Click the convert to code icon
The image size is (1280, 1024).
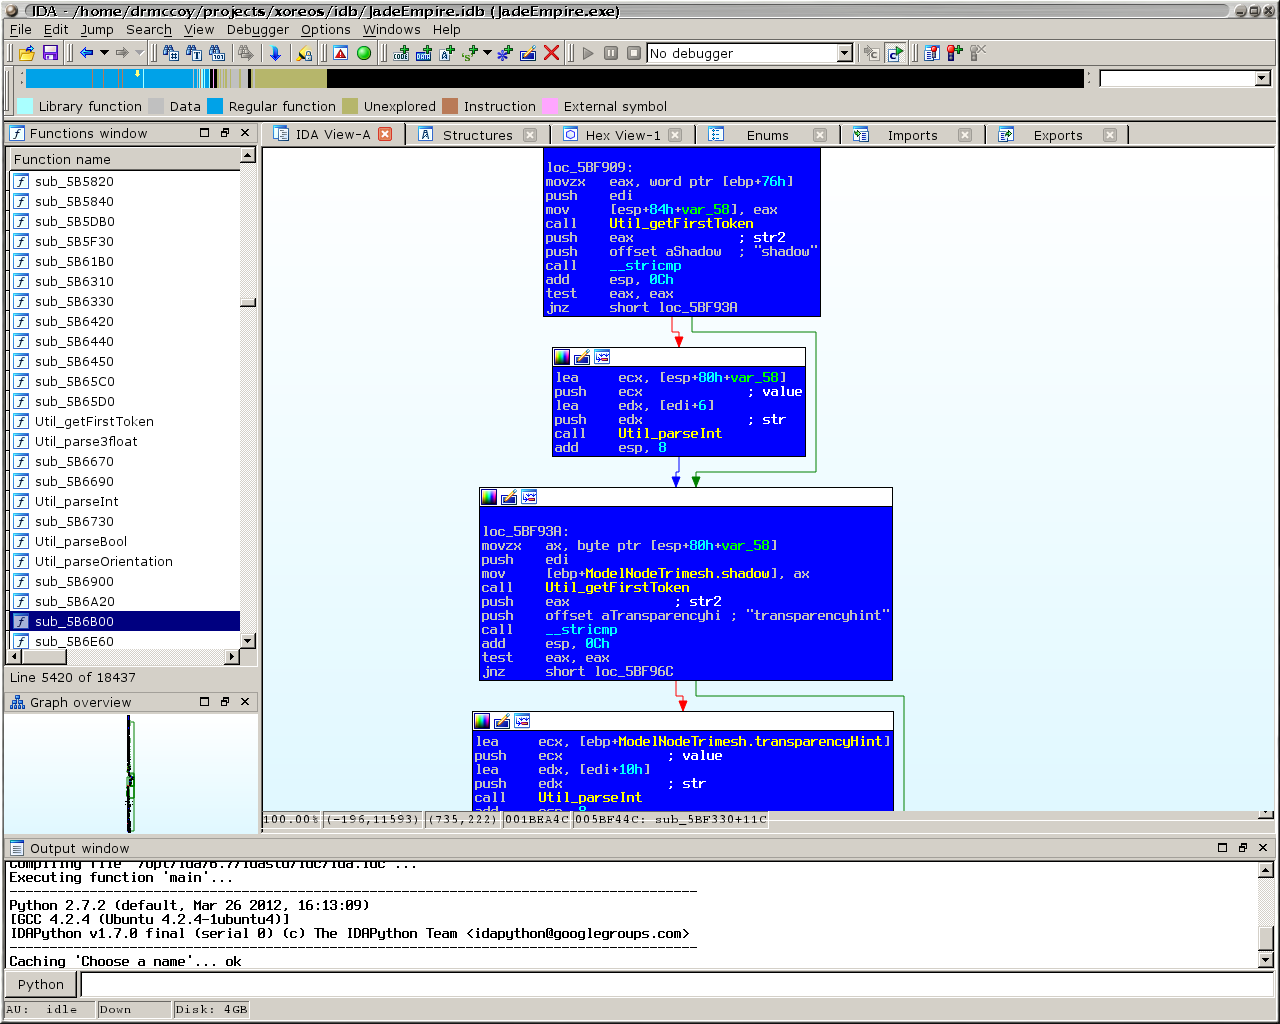click(x=401, y=53)
